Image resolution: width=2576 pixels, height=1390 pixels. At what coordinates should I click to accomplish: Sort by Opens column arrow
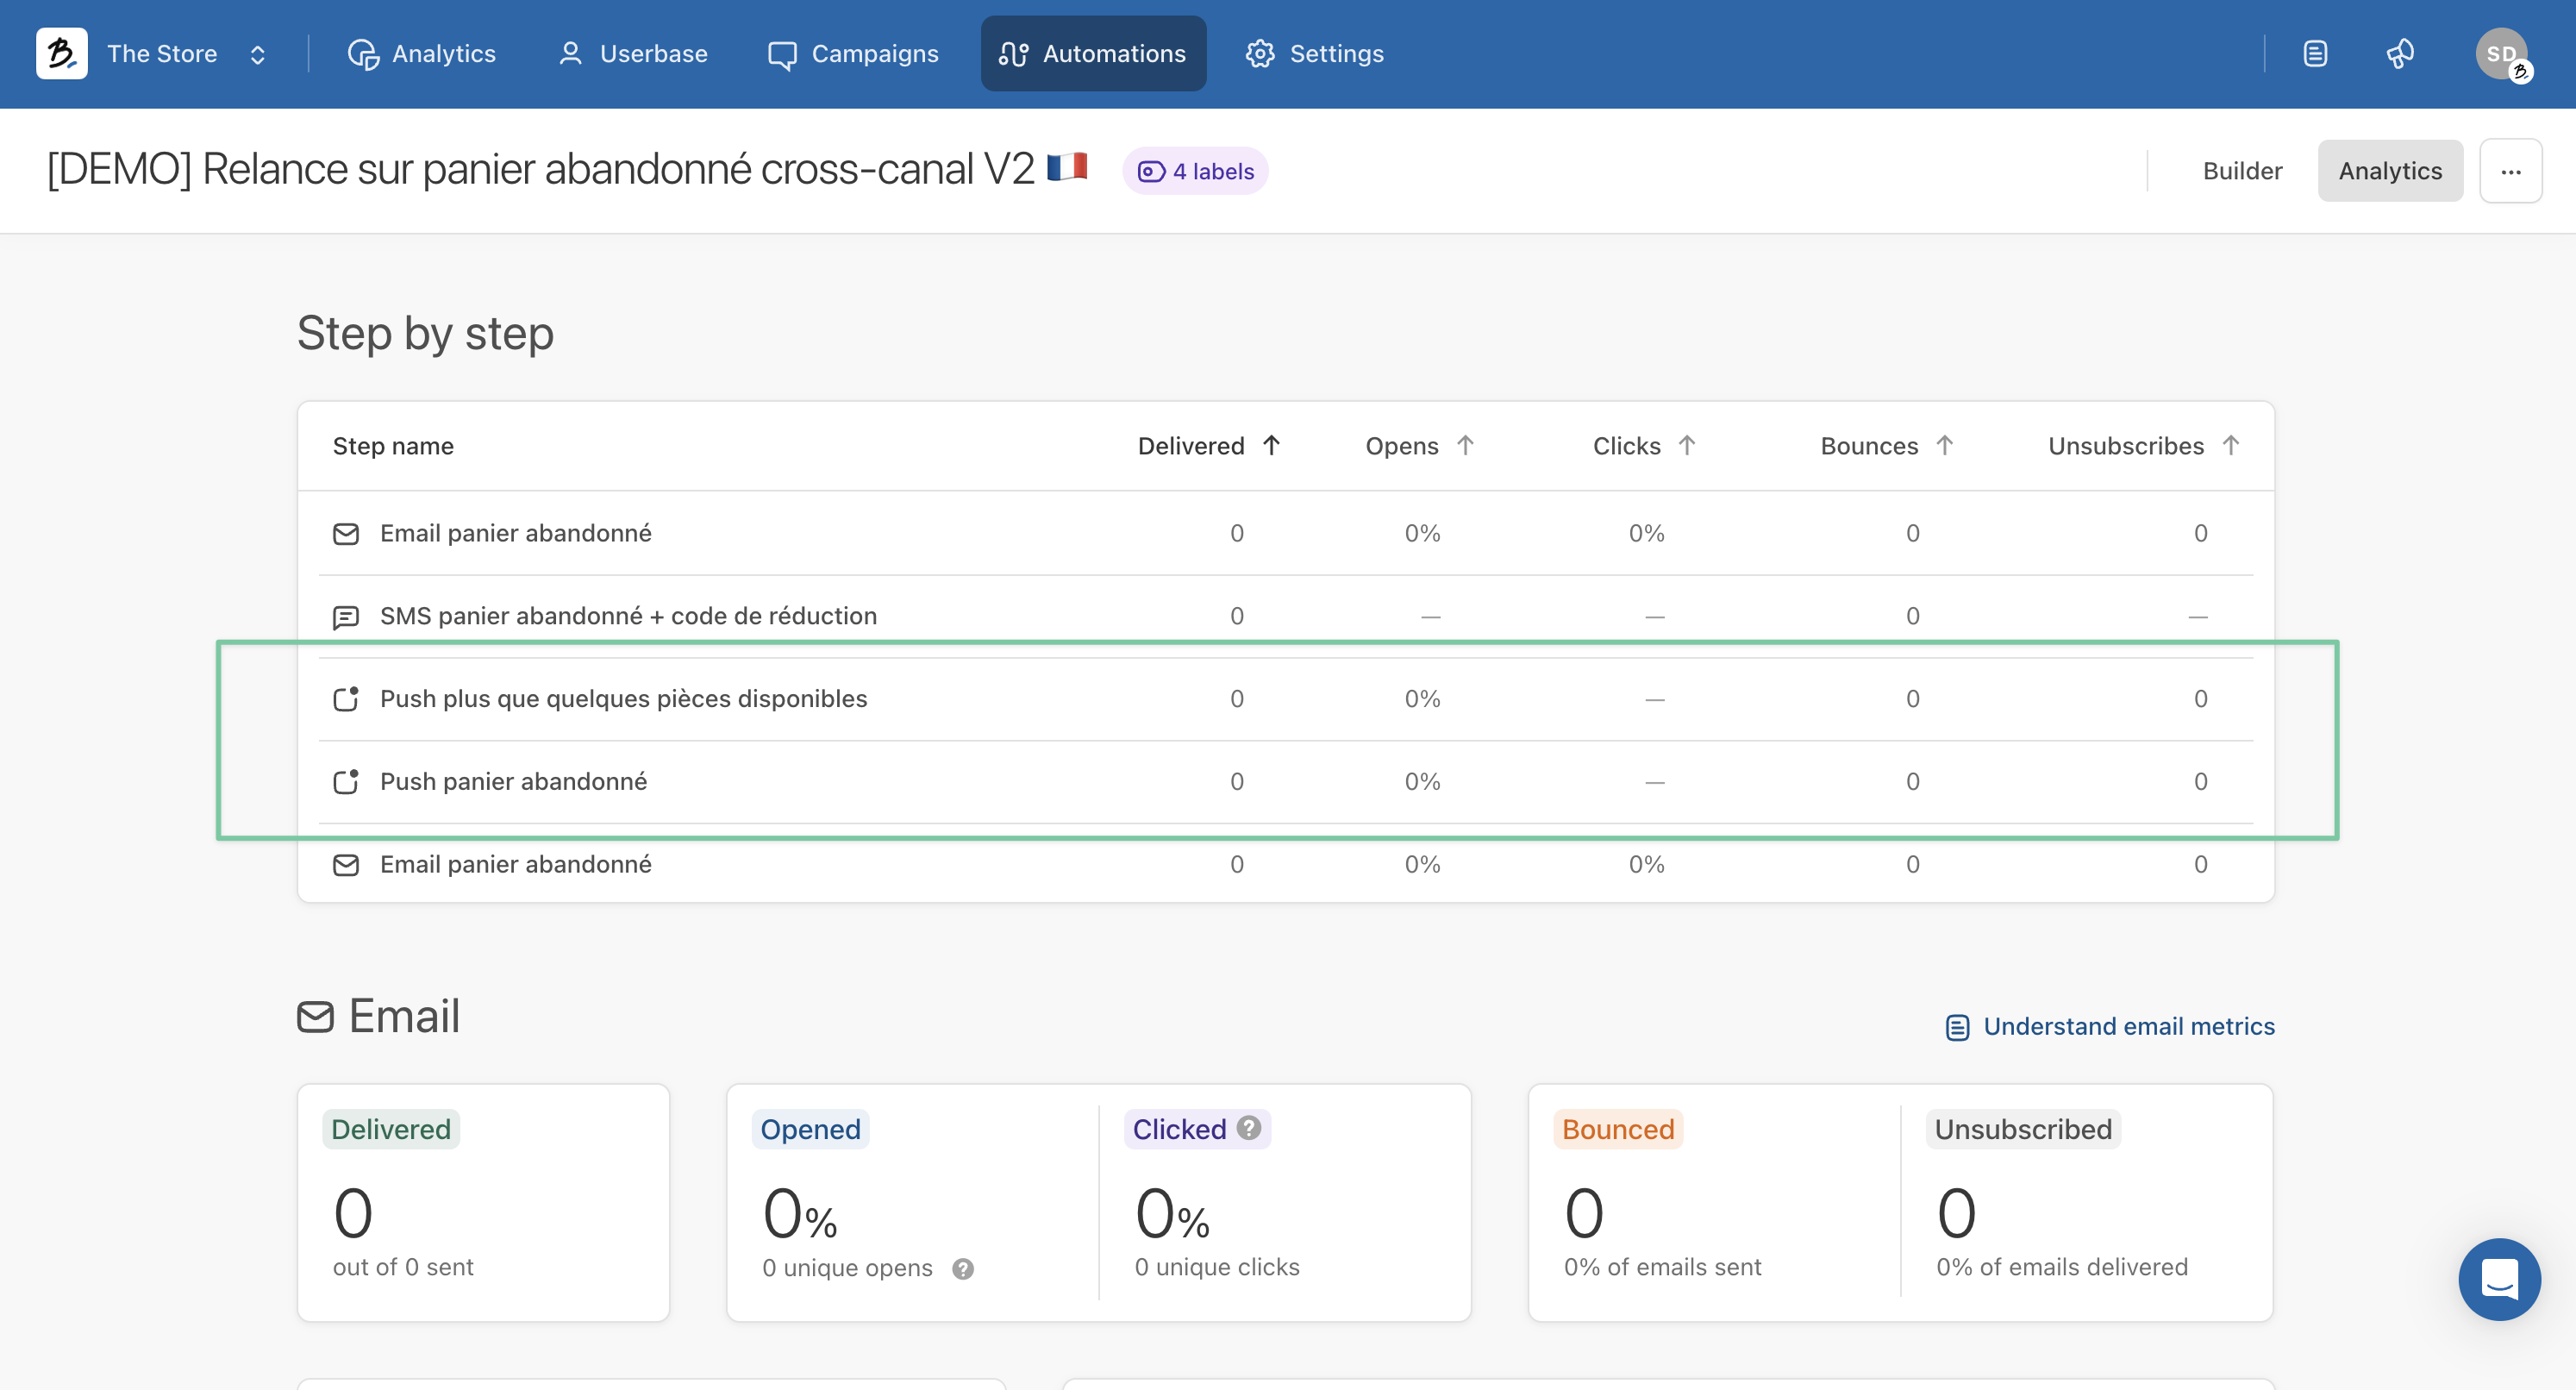tap(1465, 445)
